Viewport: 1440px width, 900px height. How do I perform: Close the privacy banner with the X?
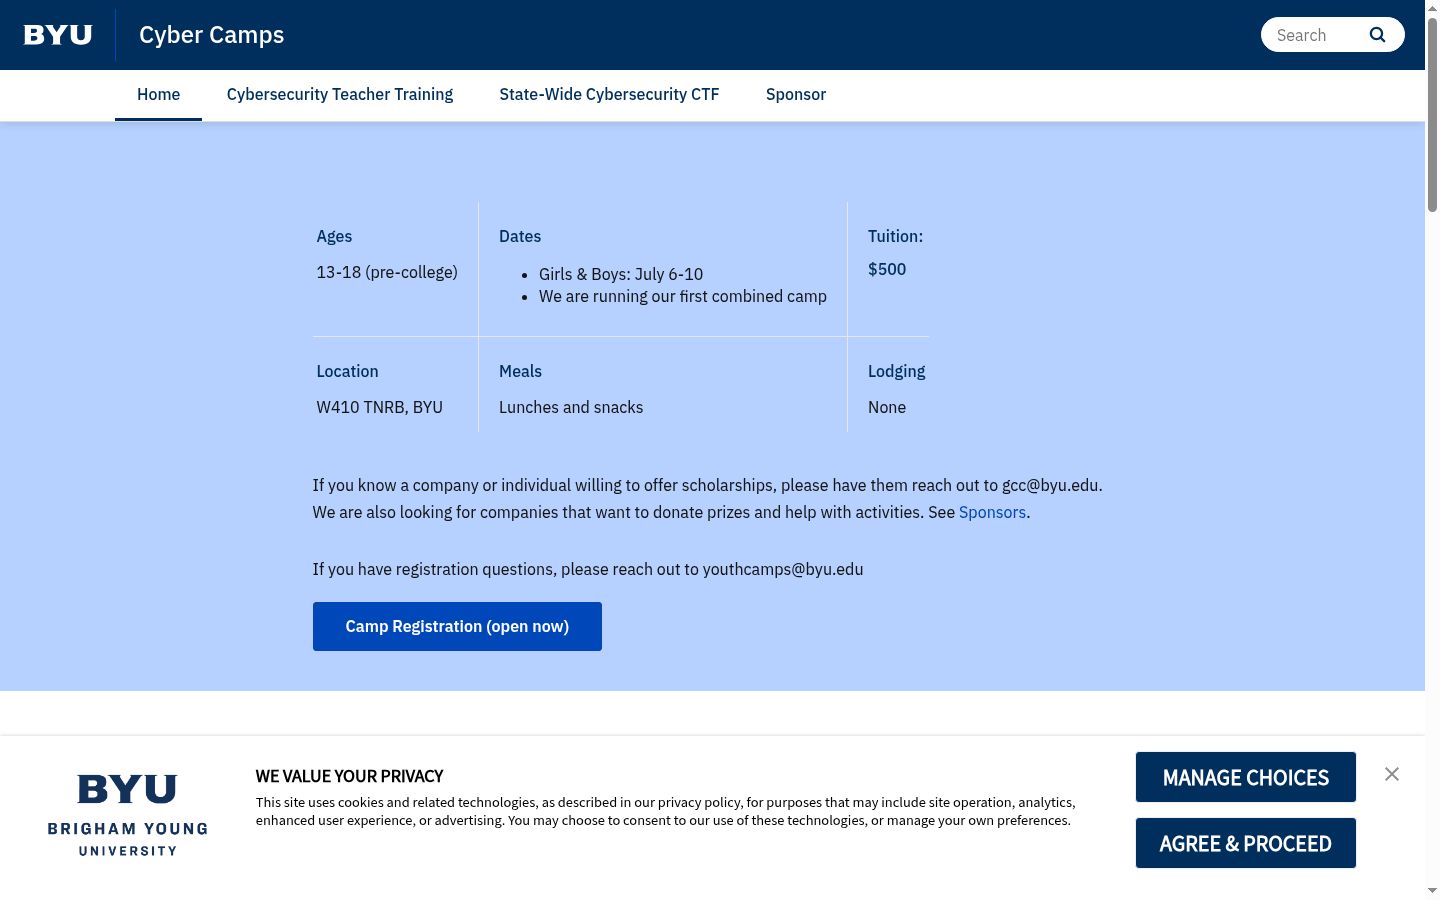click(1392, 774)
